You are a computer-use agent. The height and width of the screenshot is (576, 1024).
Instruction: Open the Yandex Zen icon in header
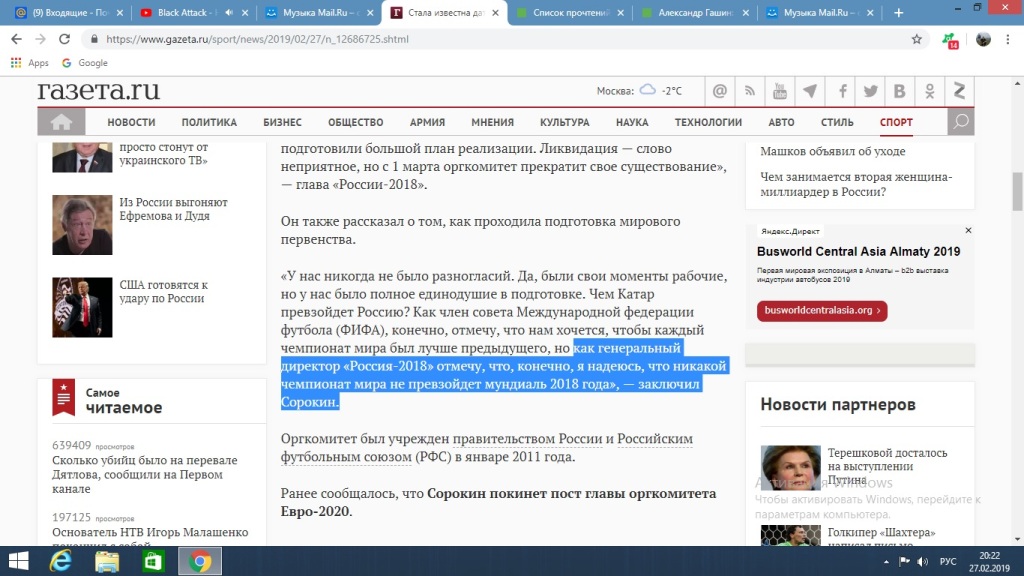coord(959,91)
